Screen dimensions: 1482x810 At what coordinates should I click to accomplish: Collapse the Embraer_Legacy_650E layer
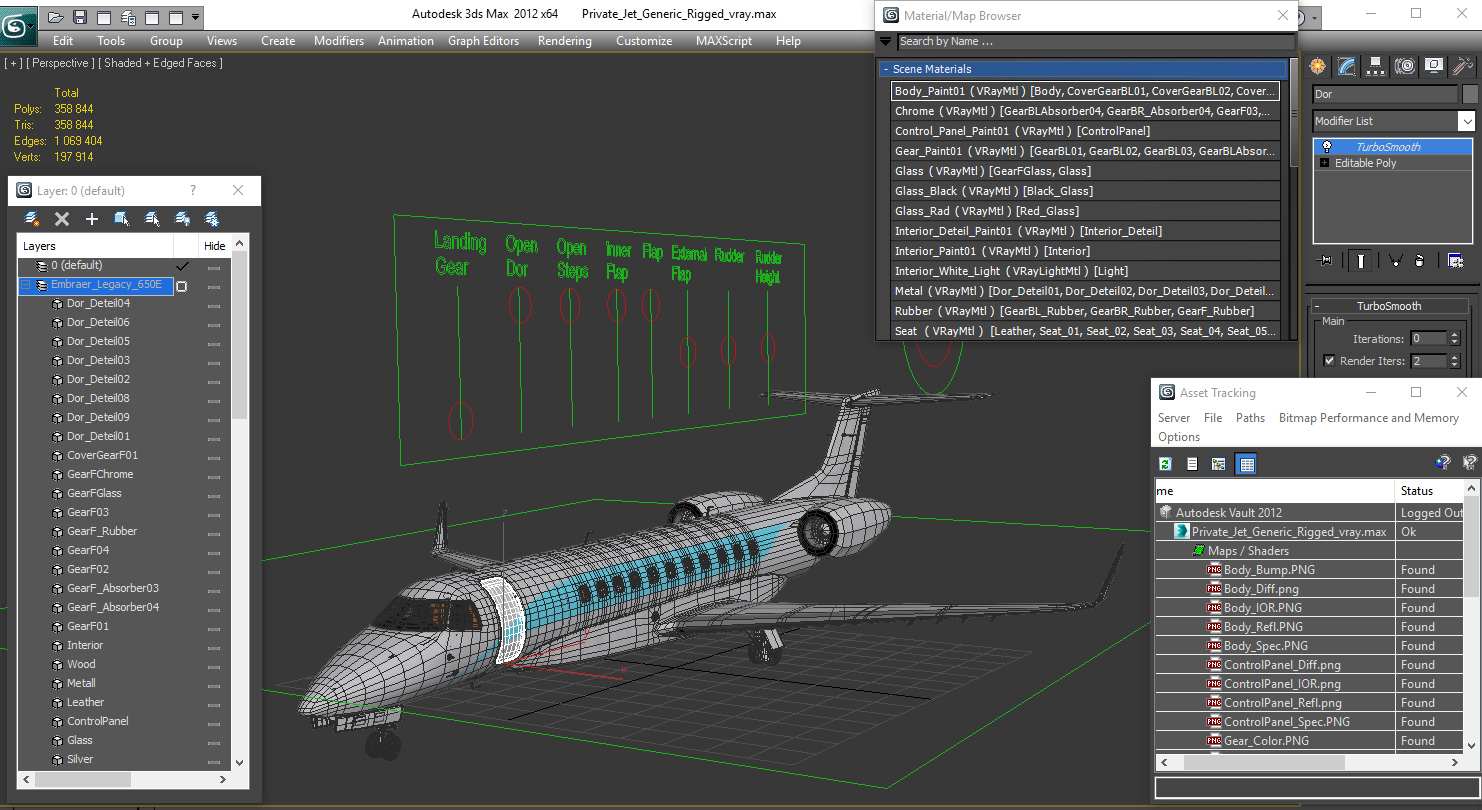tap(26, 285)
